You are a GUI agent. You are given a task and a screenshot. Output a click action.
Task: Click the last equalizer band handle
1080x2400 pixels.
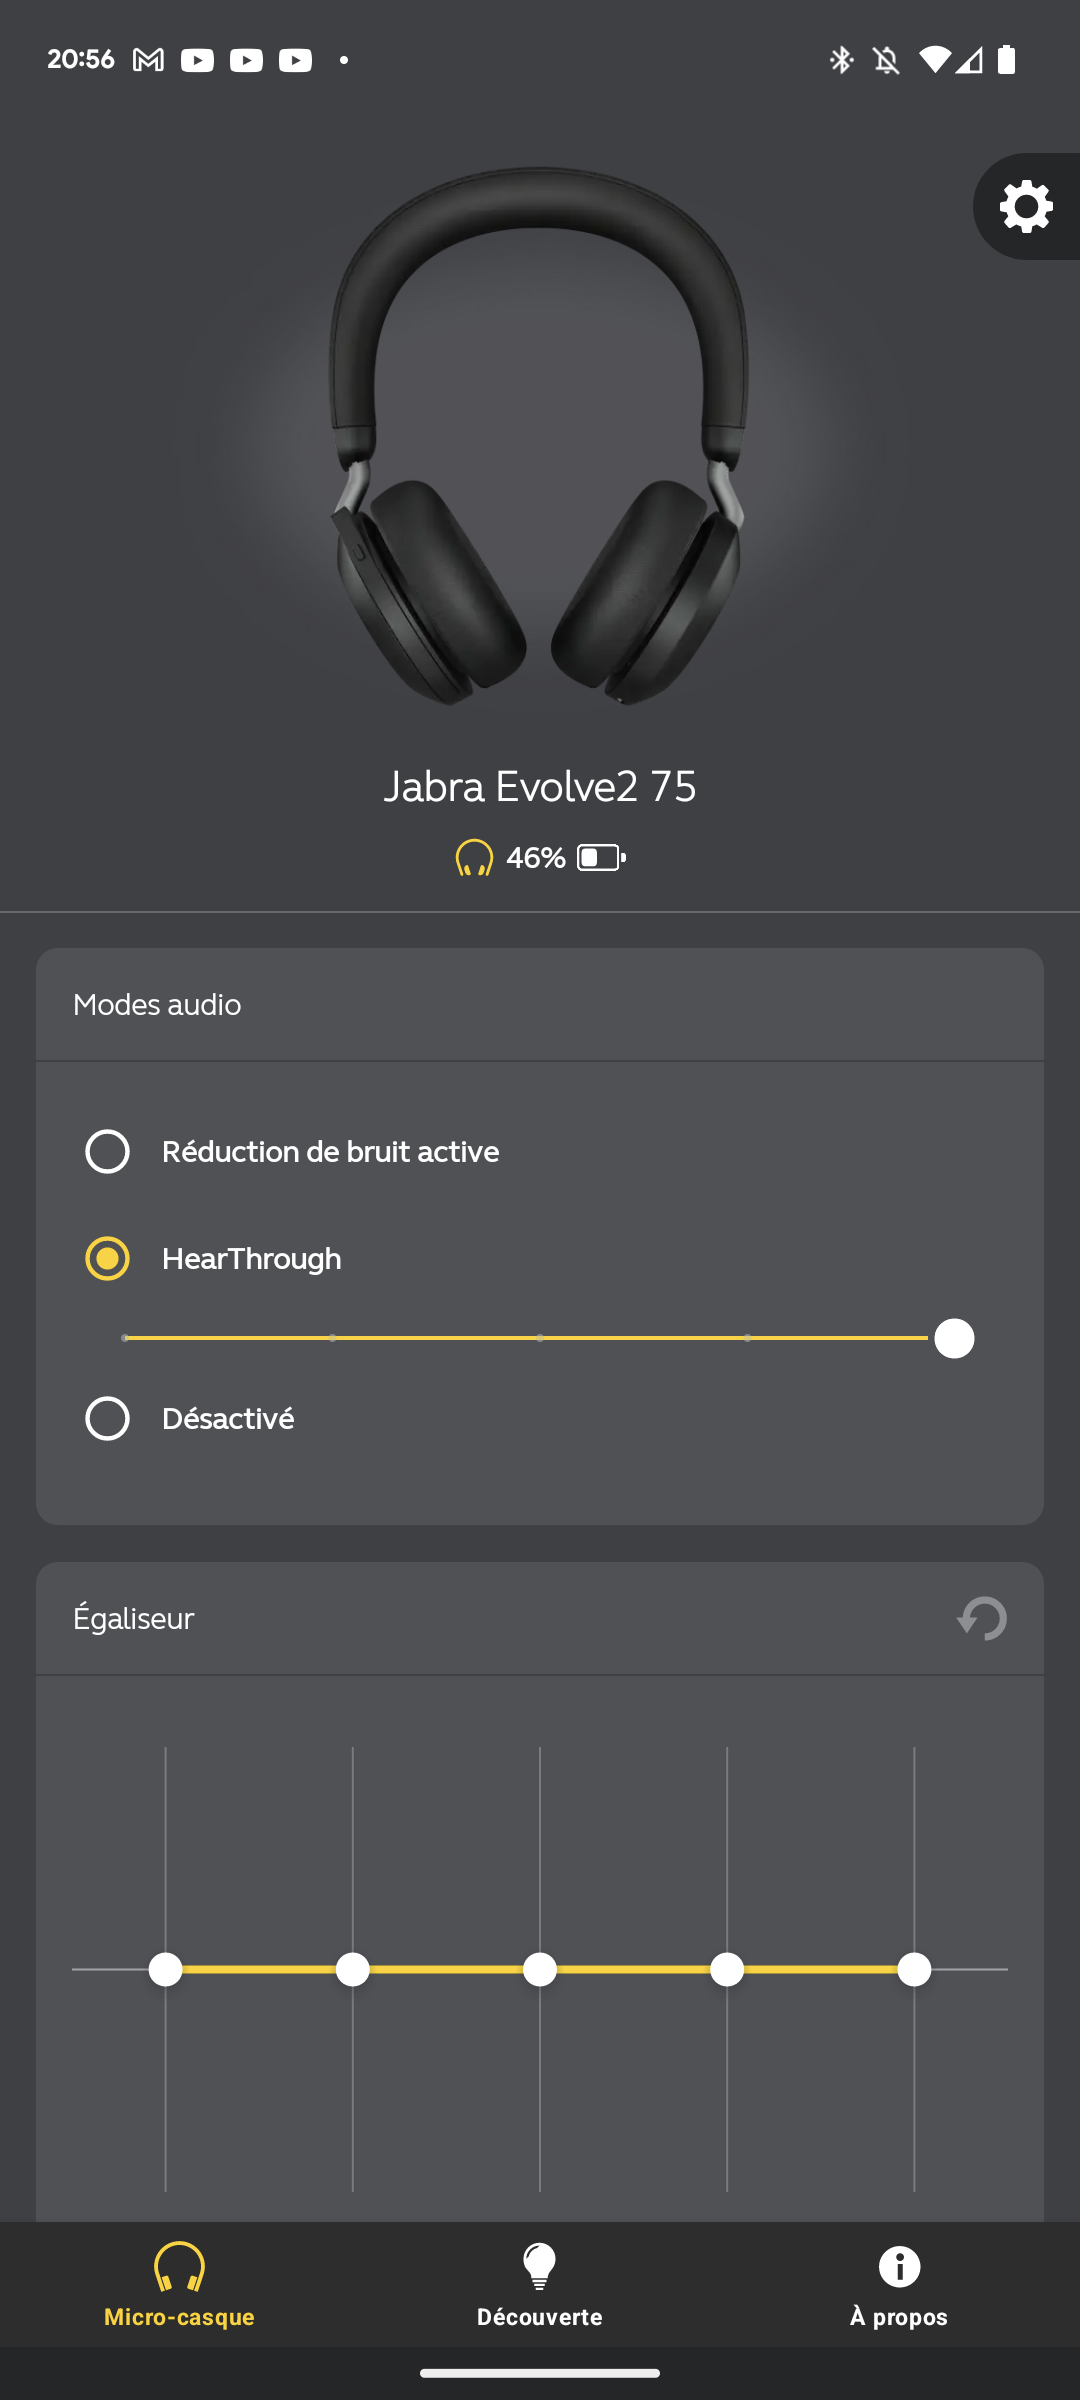[x=914, y=1969]
